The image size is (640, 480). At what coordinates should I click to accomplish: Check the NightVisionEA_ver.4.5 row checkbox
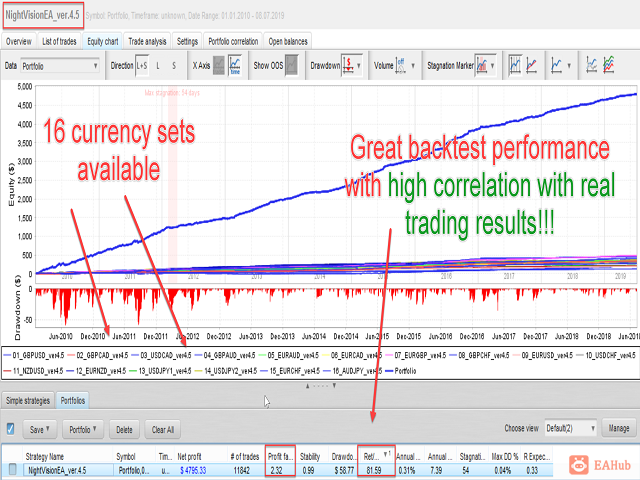(13, 469)
